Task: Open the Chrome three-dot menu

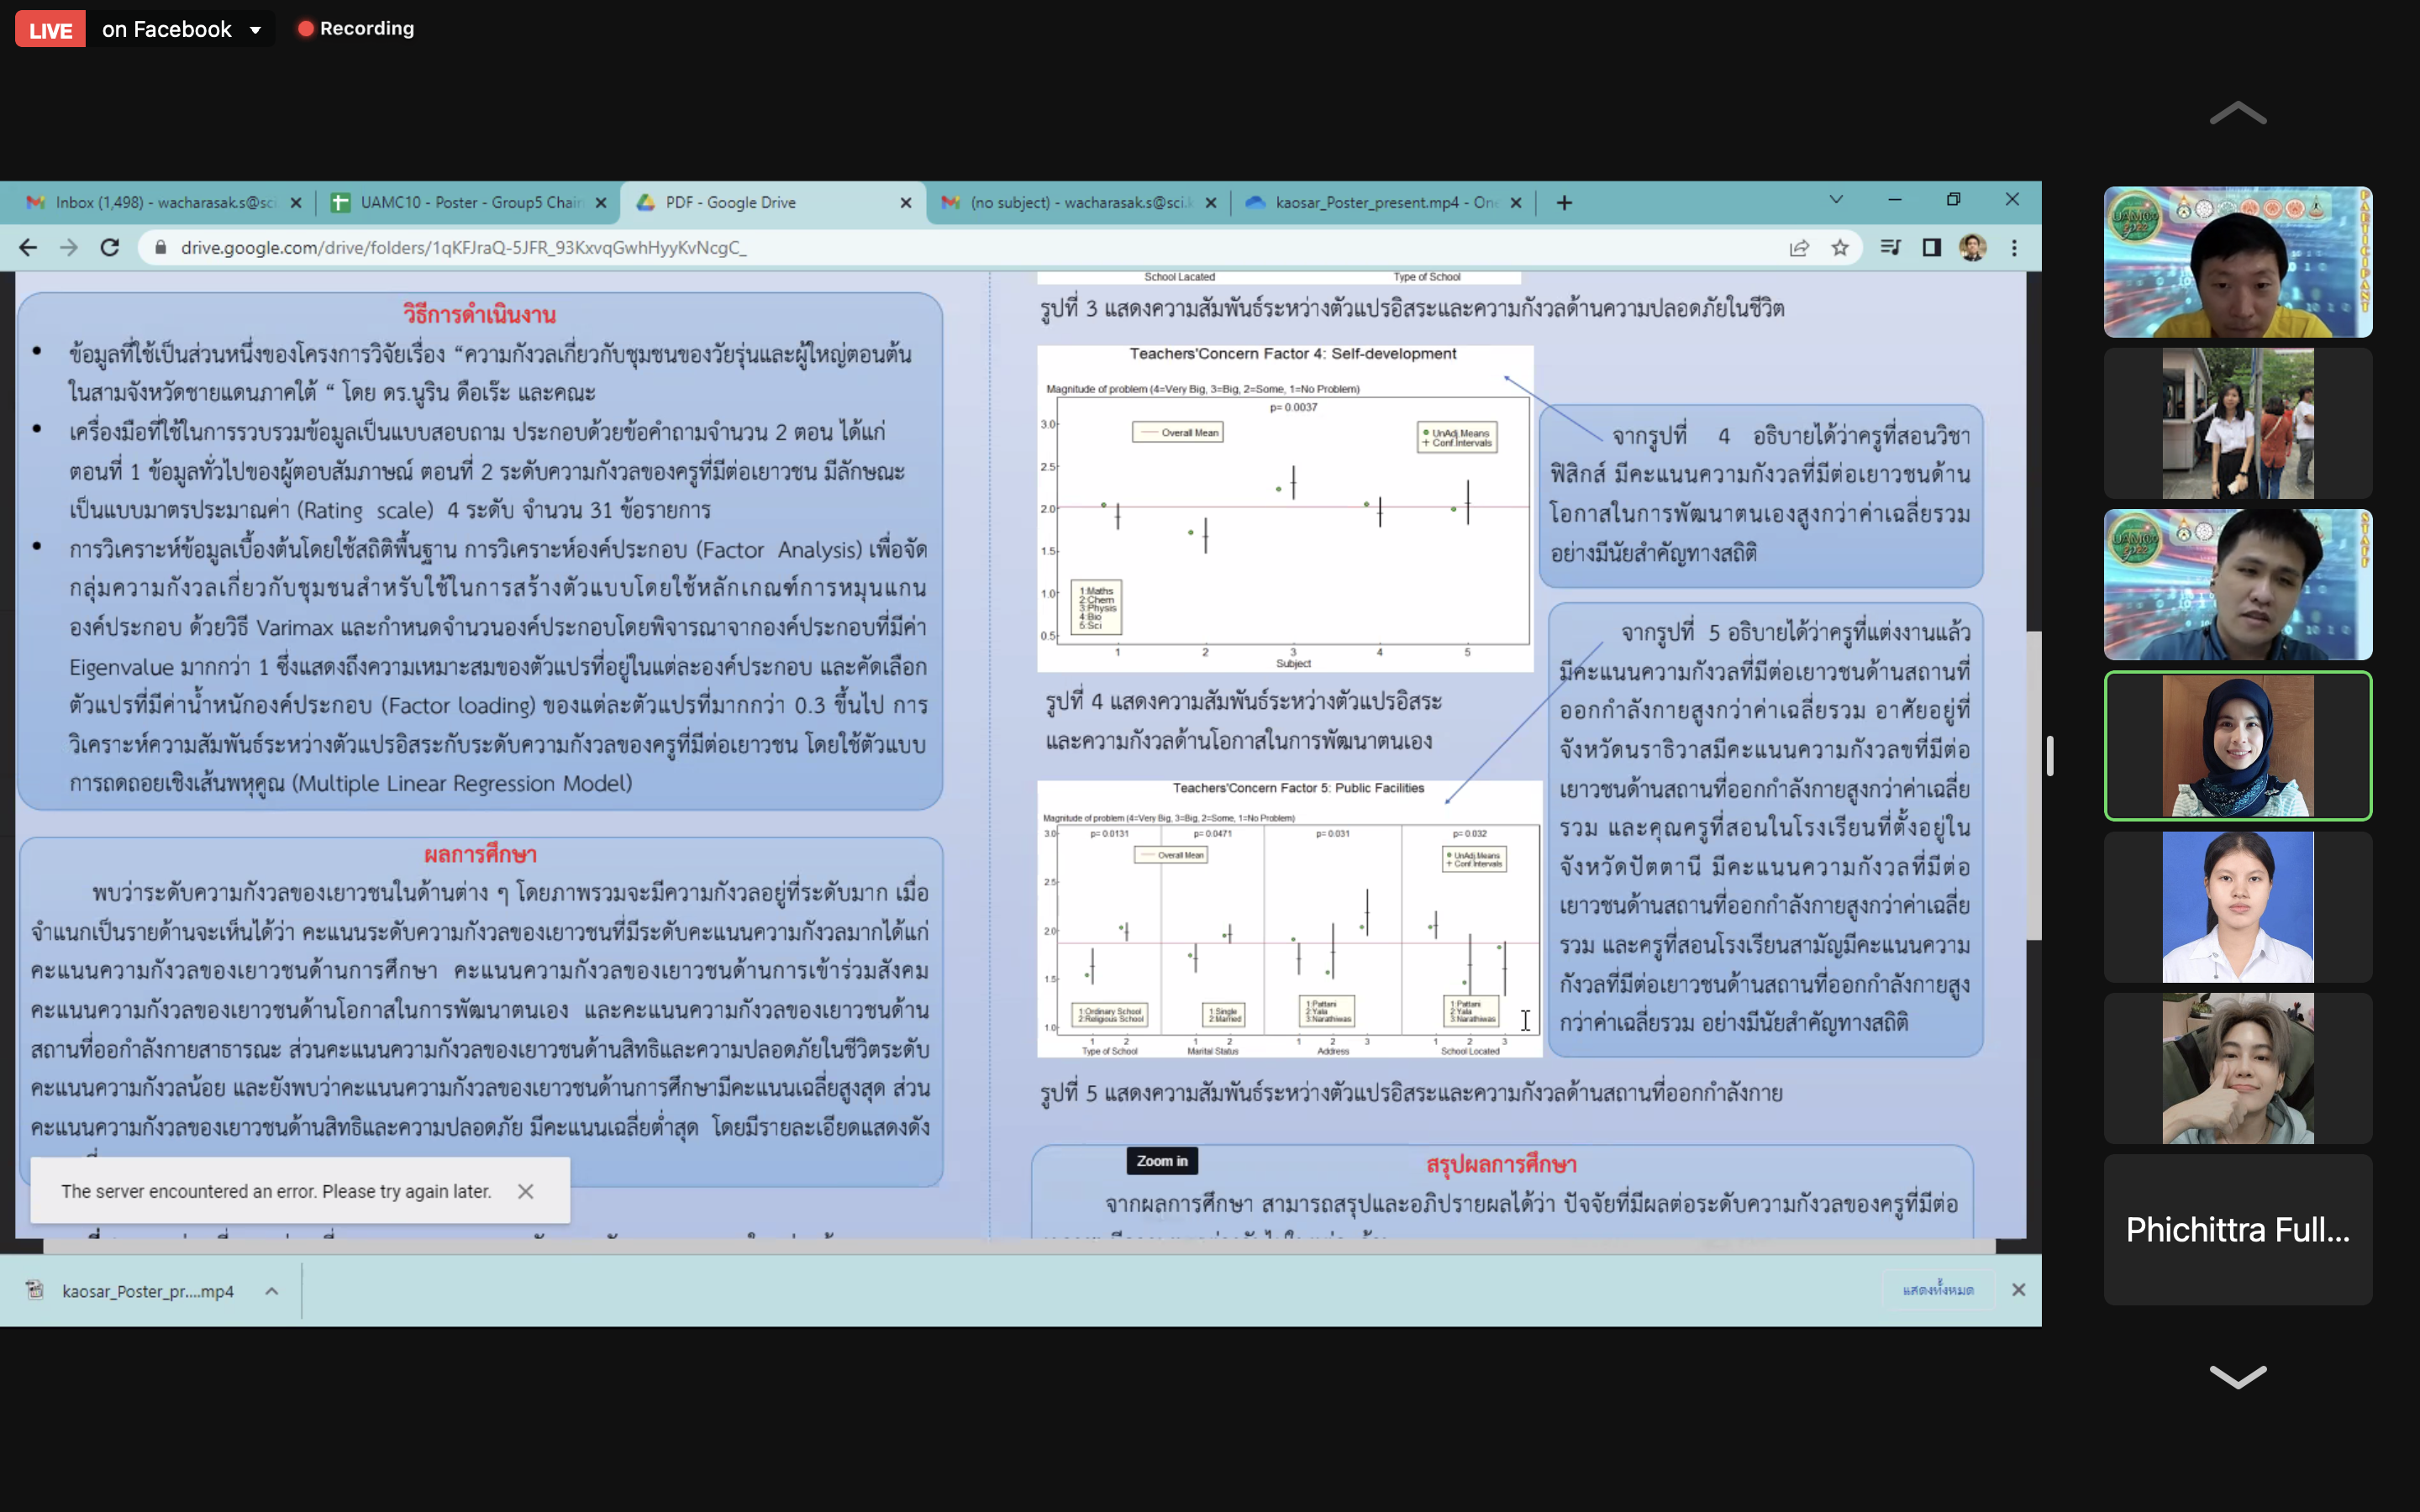Action: coord(2014,248)
